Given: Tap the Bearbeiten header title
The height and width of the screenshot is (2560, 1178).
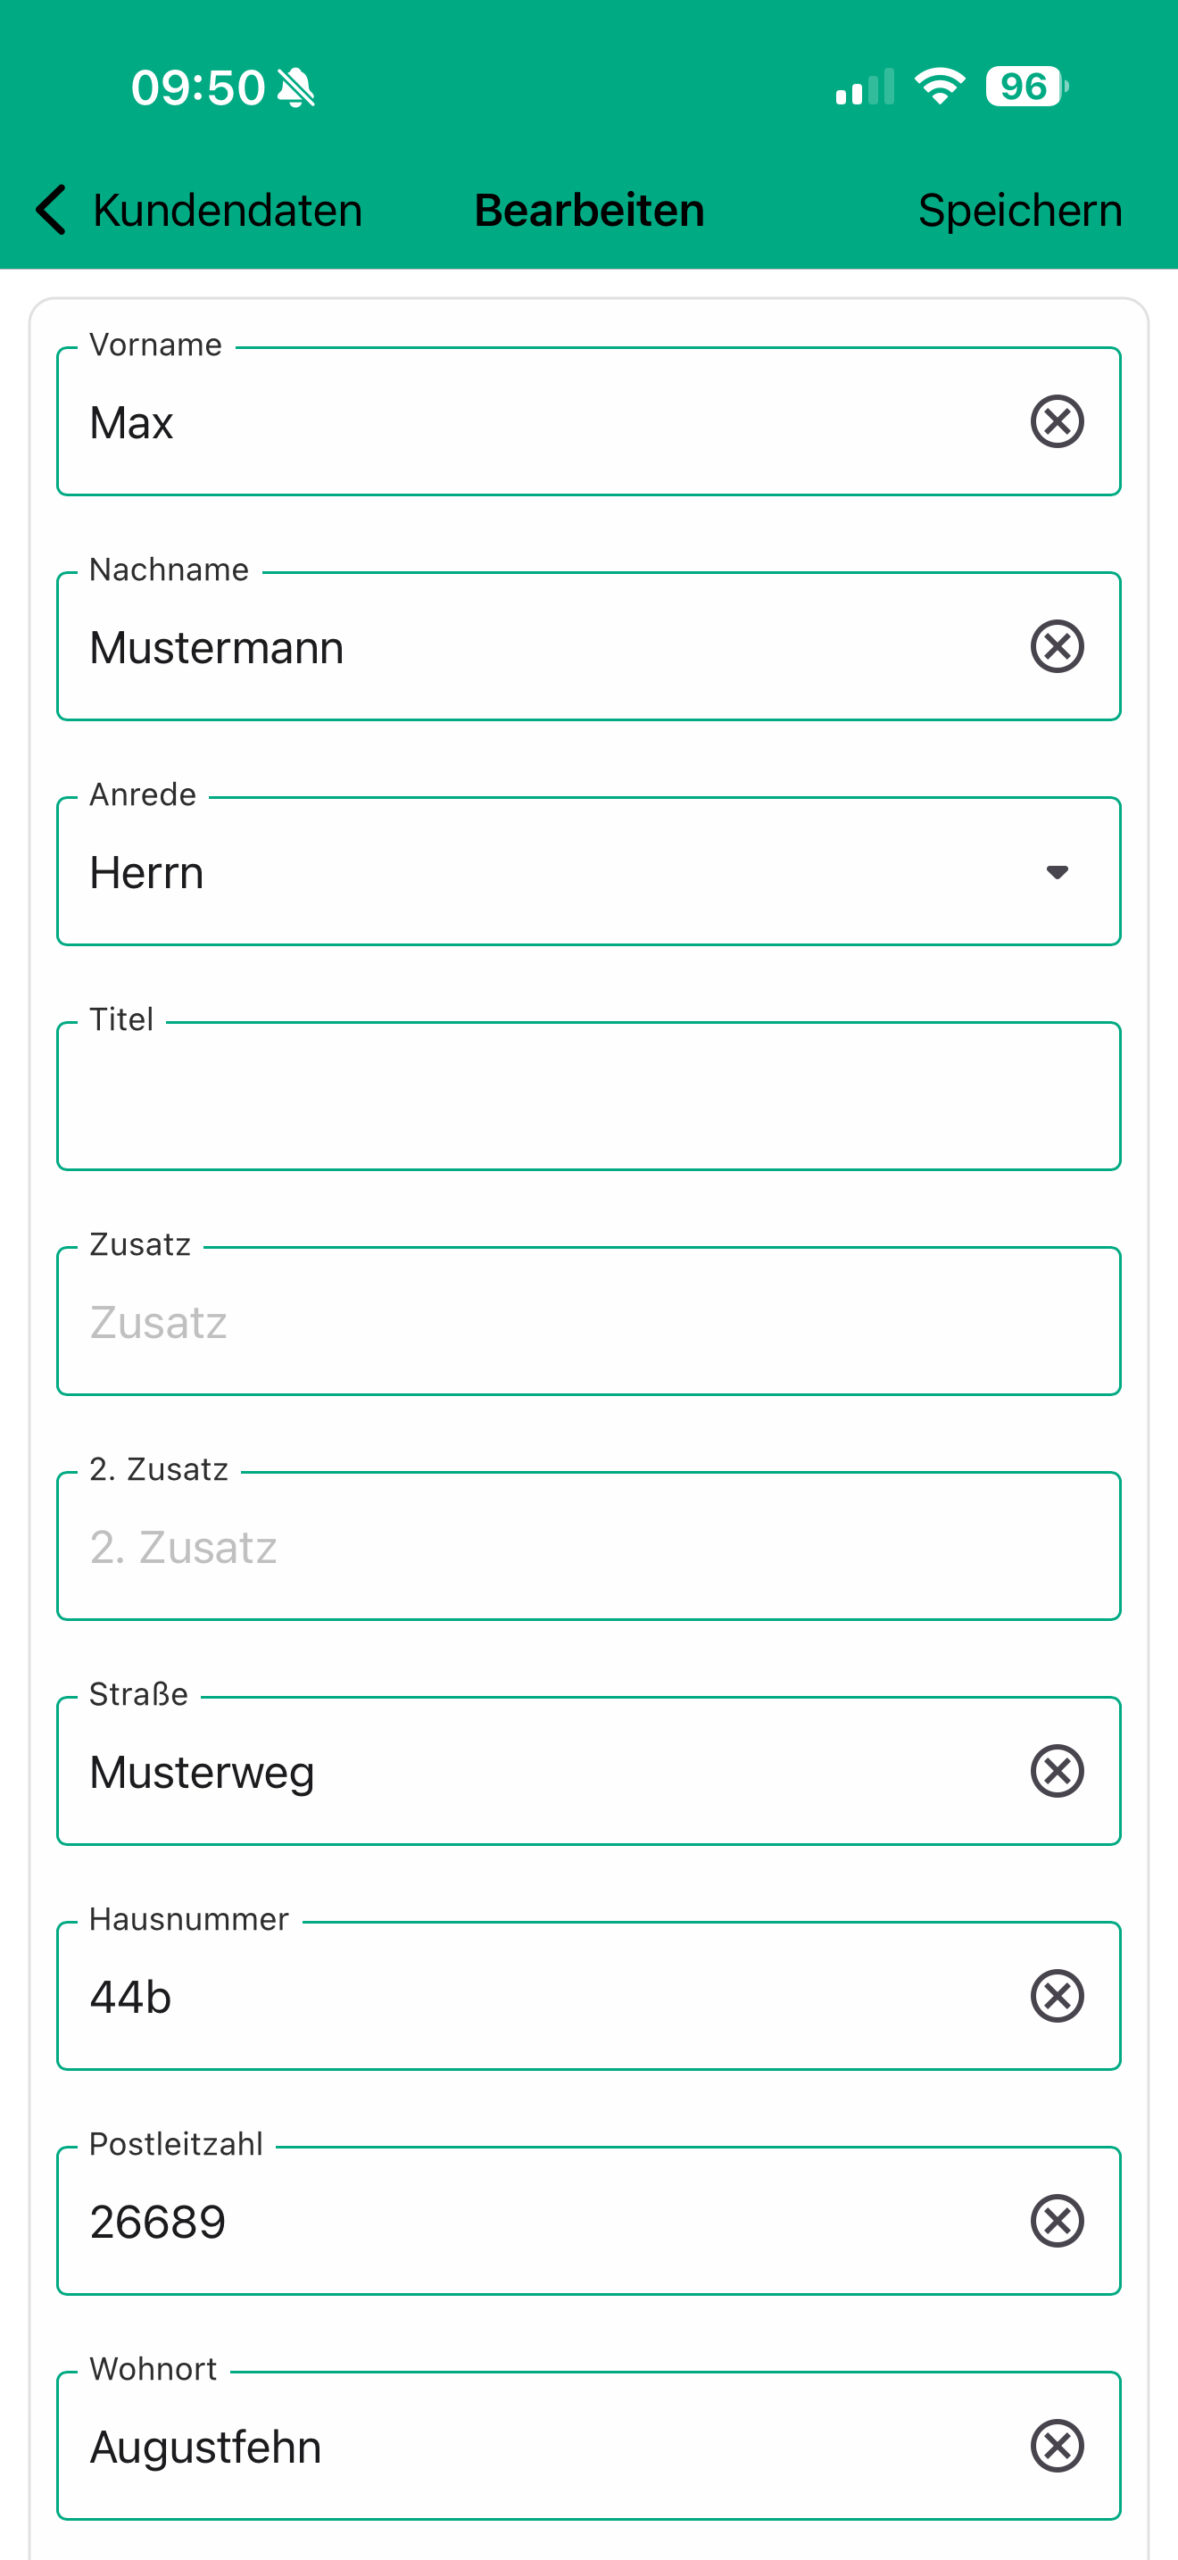Looking at the screenshot, I should (x=589, y=211).
